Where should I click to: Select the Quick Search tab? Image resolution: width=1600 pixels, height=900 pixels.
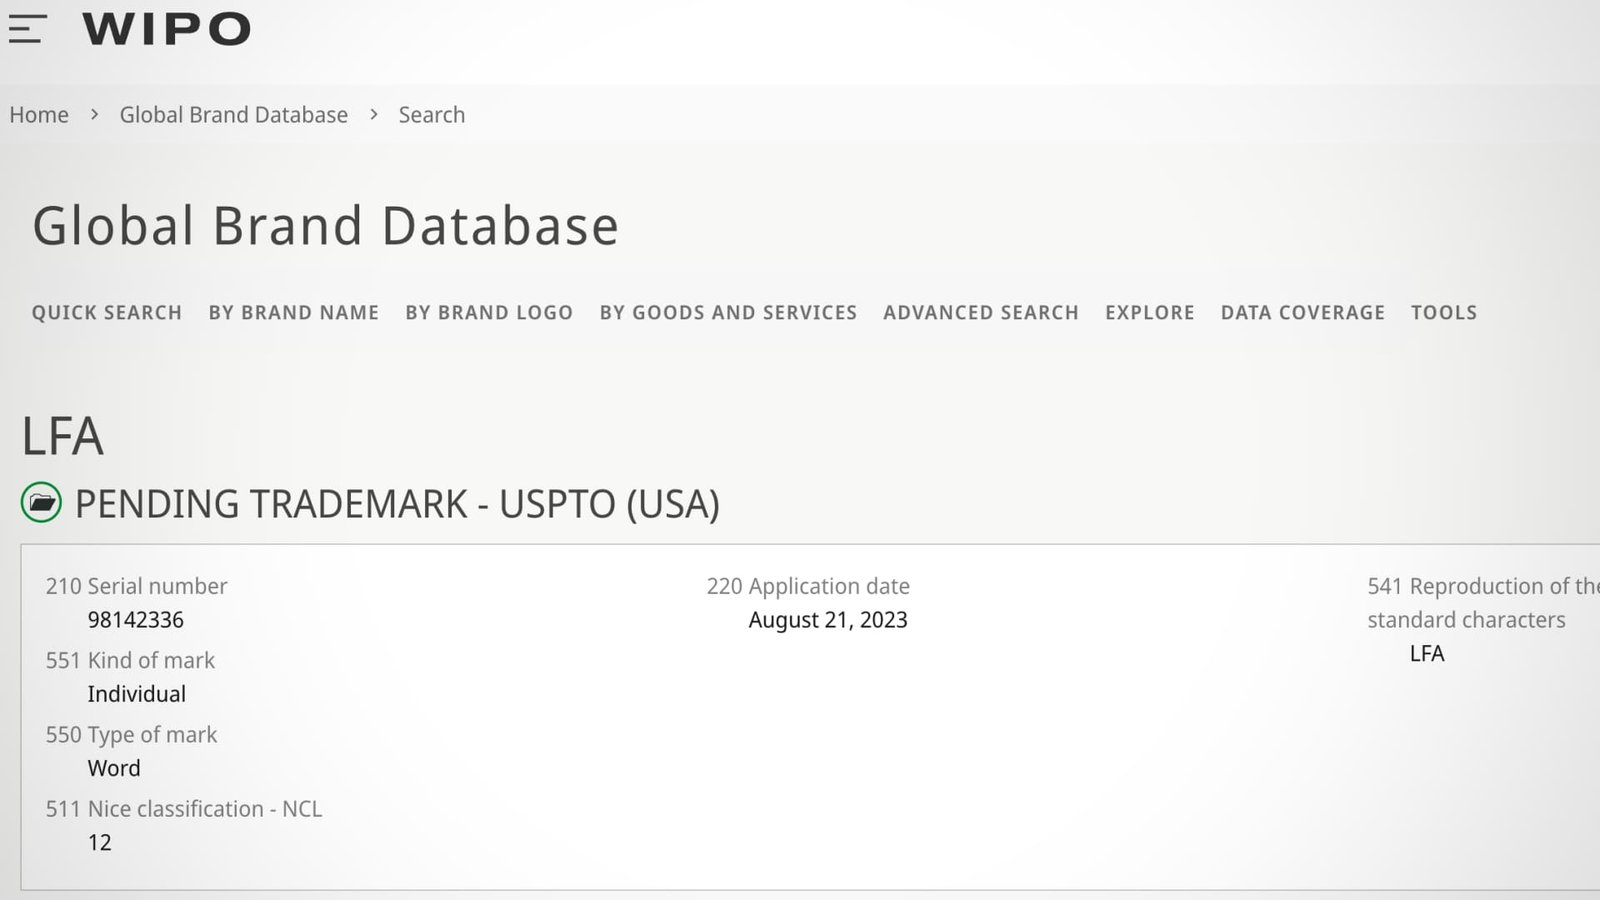pos(107,313)
